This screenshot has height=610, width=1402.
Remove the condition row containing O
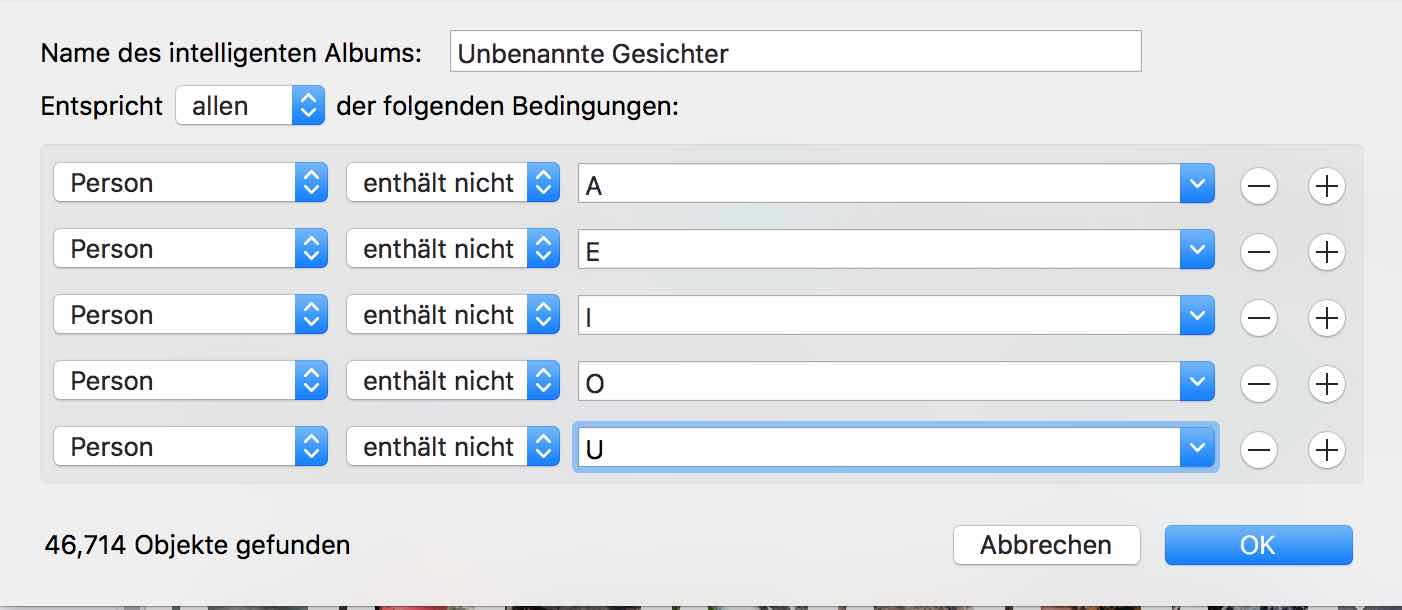[x=1258, y=384]
